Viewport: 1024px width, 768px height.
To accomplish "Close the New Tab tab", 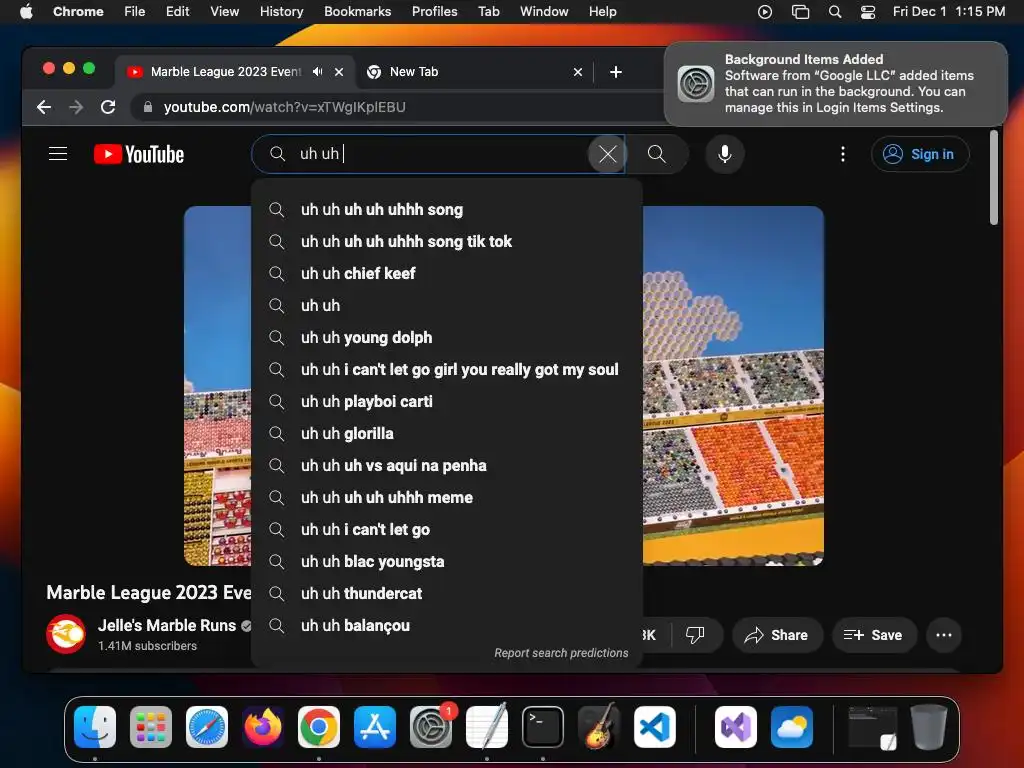I will point(577,72).
